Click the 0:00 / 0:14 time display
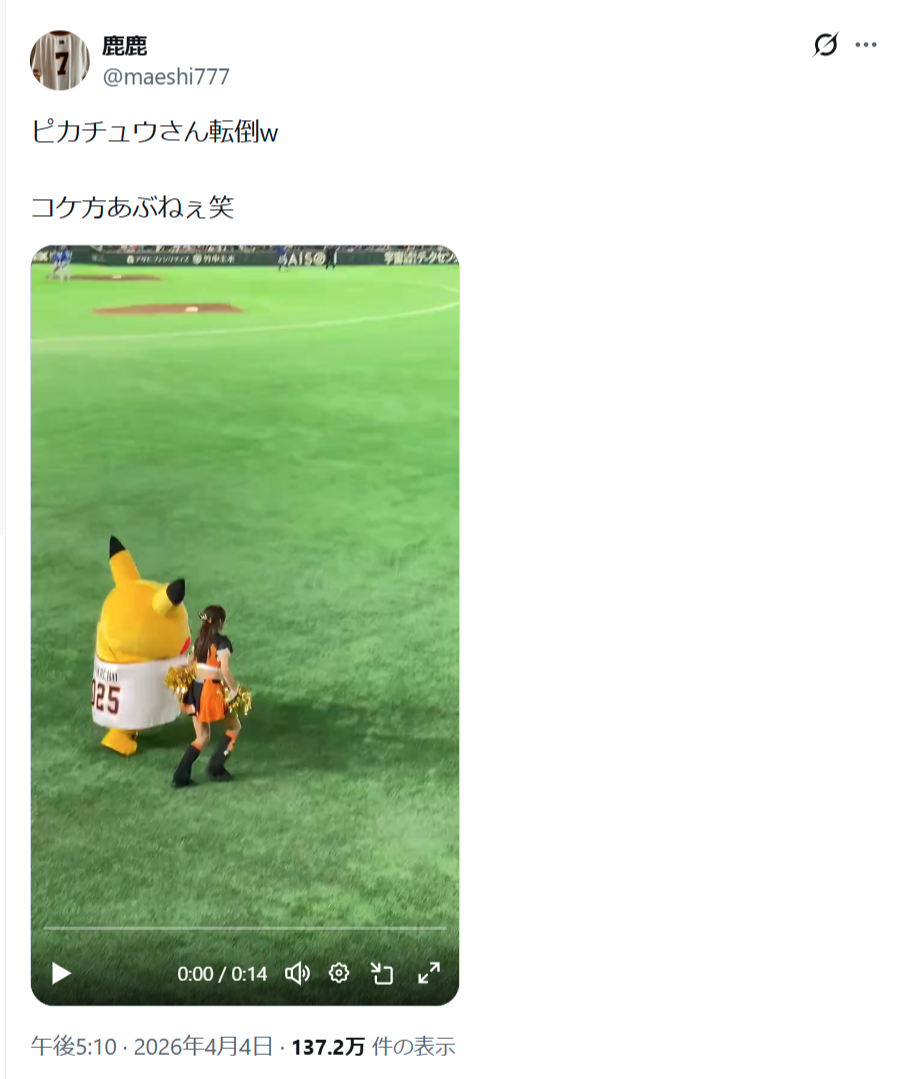903x1079 pixels. tap(222, 974)
